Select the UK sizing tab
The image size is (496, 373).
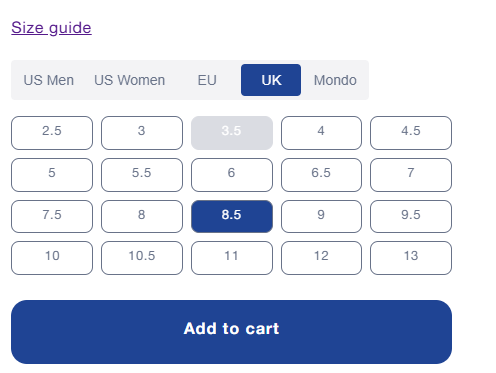point(271,80)
